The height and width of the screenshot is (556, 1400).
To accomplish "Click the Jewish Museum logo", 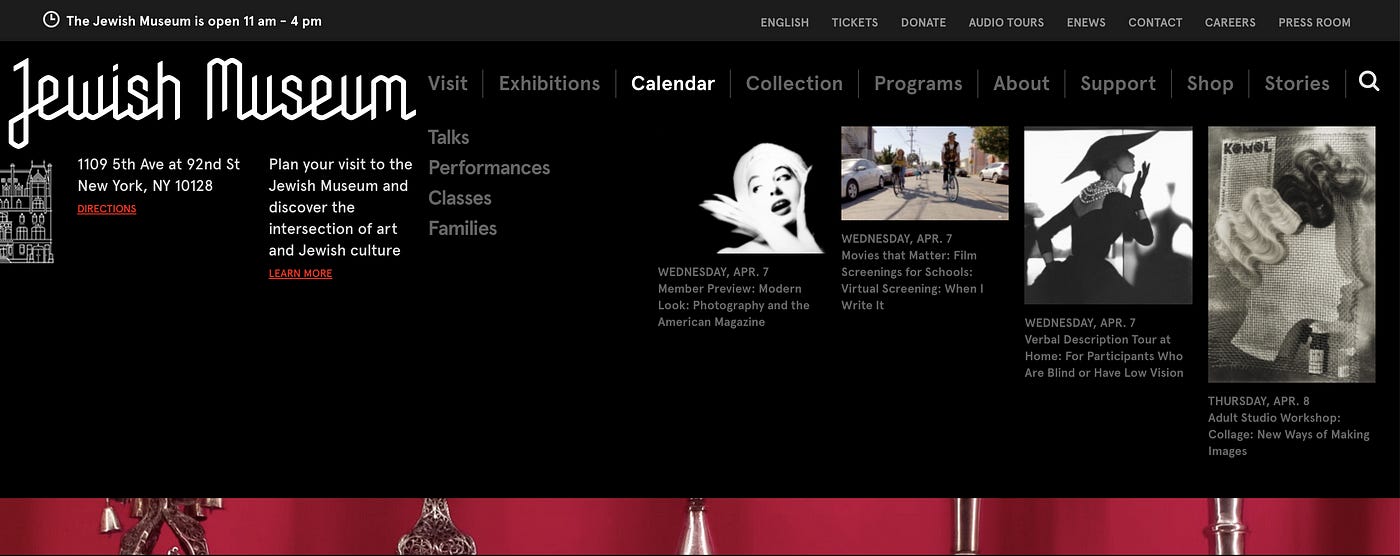I will pyautogui.click(x=212, y=102).
